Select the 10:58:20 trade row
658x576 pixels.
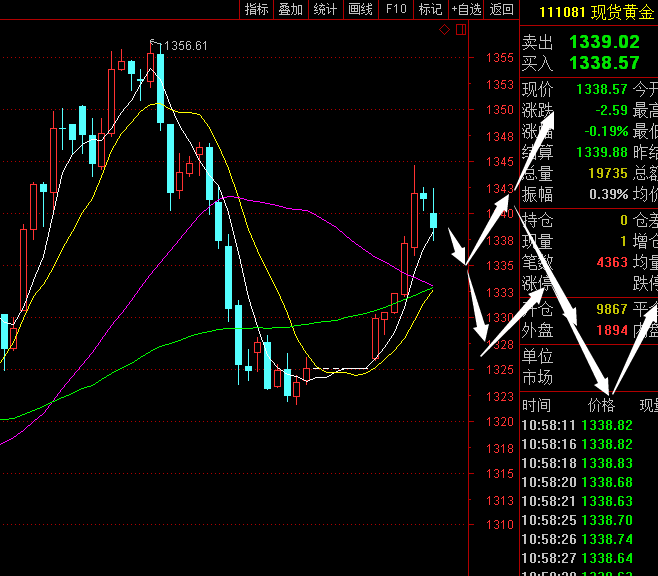pyautogui.click(x=577, y=482)
